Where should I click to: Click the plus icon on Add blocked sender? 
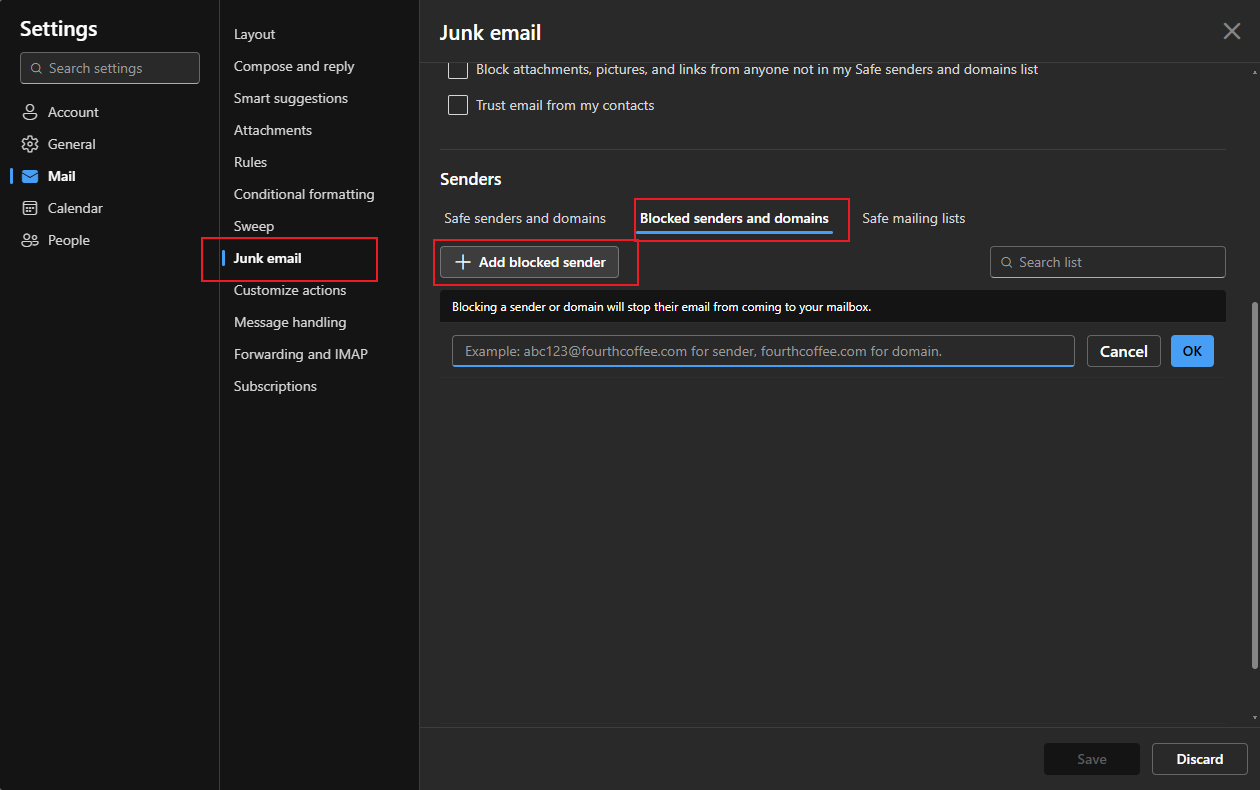[x=462, y=261]
